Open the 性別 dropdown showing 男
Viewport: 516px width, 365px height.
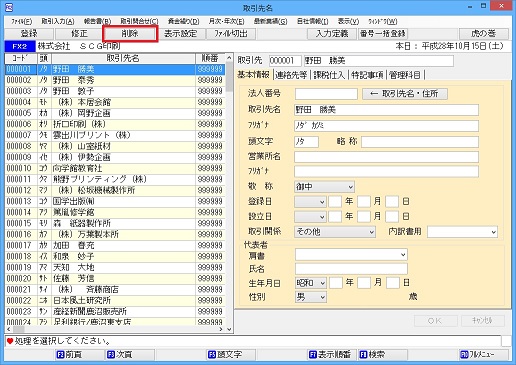pyautogui.click(x=311, y=297)
